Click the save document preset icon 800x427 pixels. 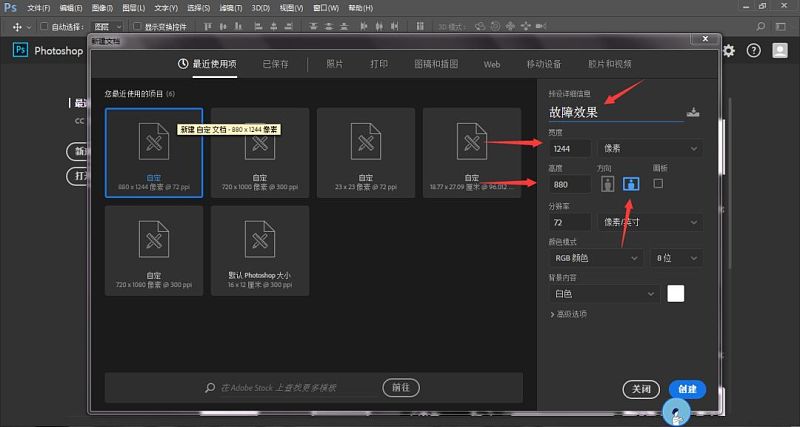click(692, 113)
